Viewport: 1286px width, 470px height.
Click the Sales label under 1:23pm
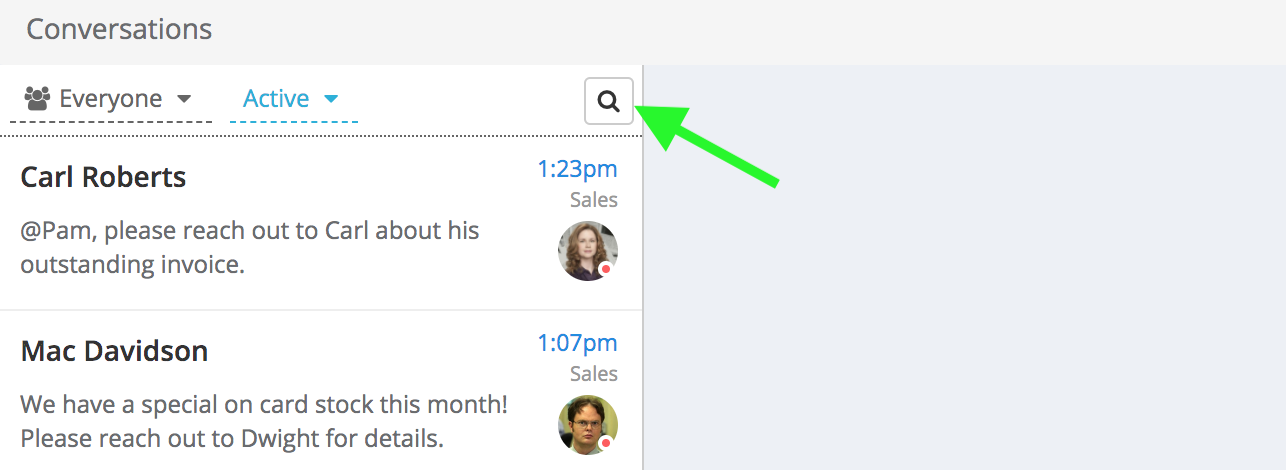click(594, 200)
